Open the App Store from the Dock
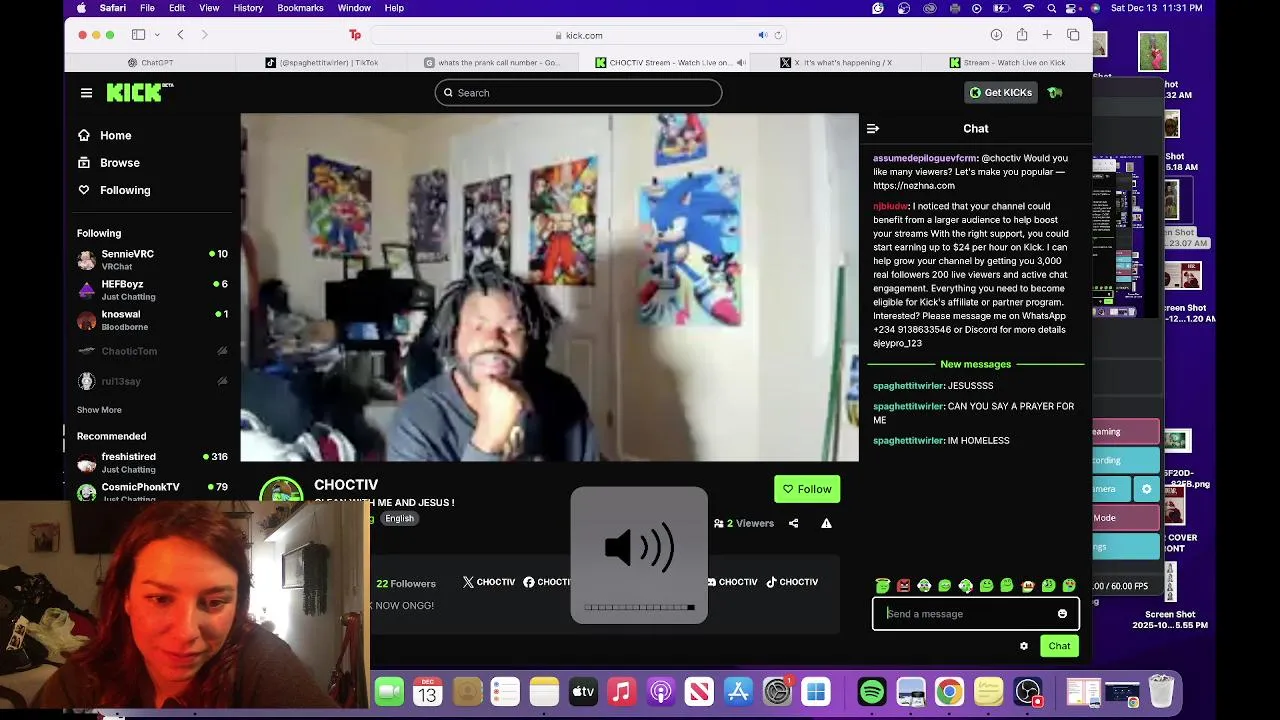 [x=738, y=691]
